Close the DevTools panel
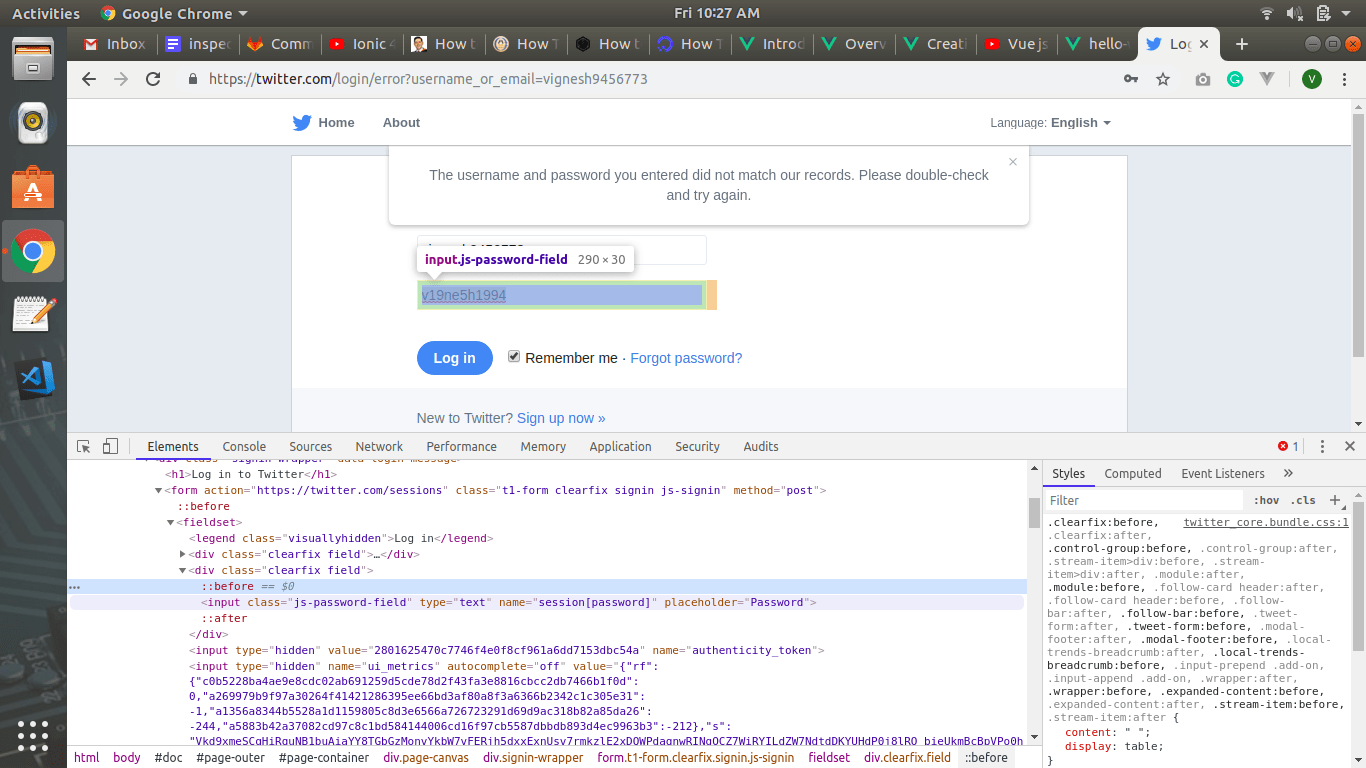Image resolution: width=1366 pixels, height=768 pixels. tap(1350, 447)
